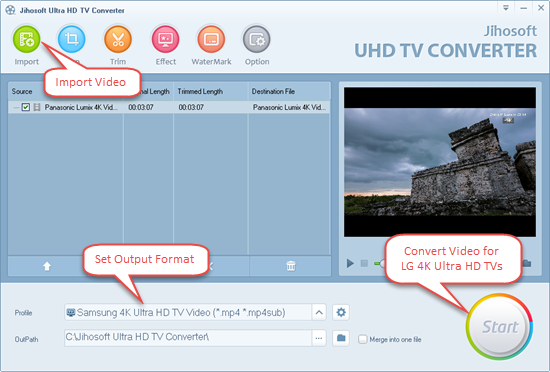The width and height of the screenshot is (550, 372).
Task: Select the Panasonic Lumix 4K Vid source name
Action: pos(81,107)
